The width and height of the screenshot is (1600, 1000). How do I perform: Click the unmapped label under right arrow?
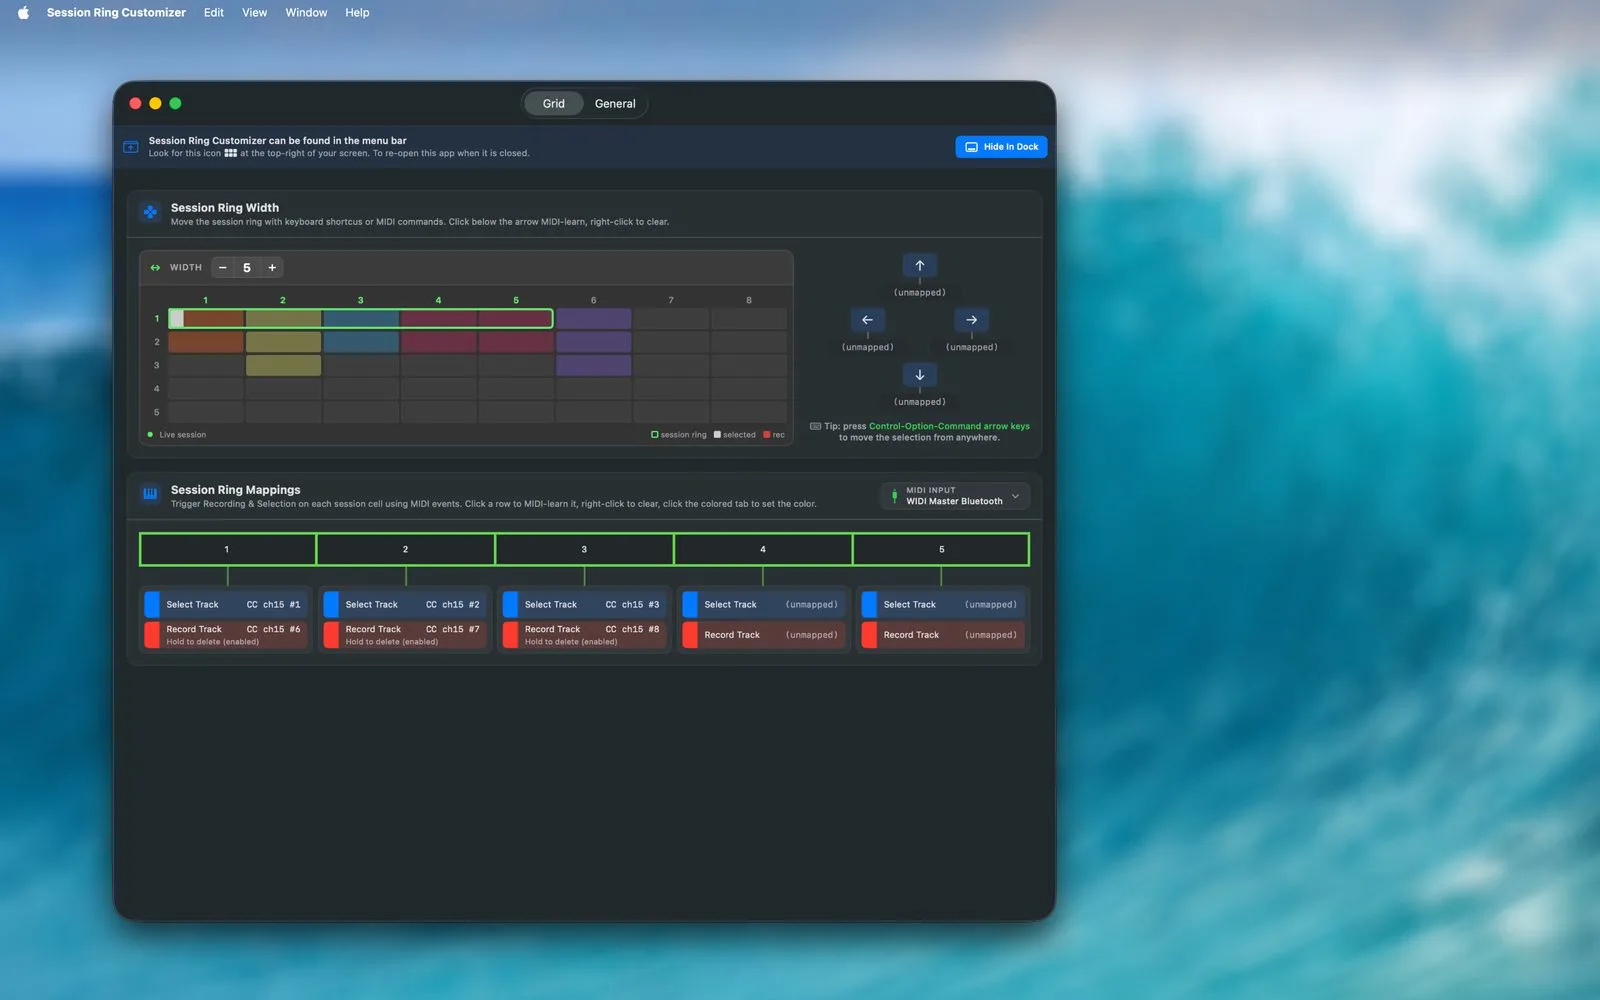(x=971, y=348)
